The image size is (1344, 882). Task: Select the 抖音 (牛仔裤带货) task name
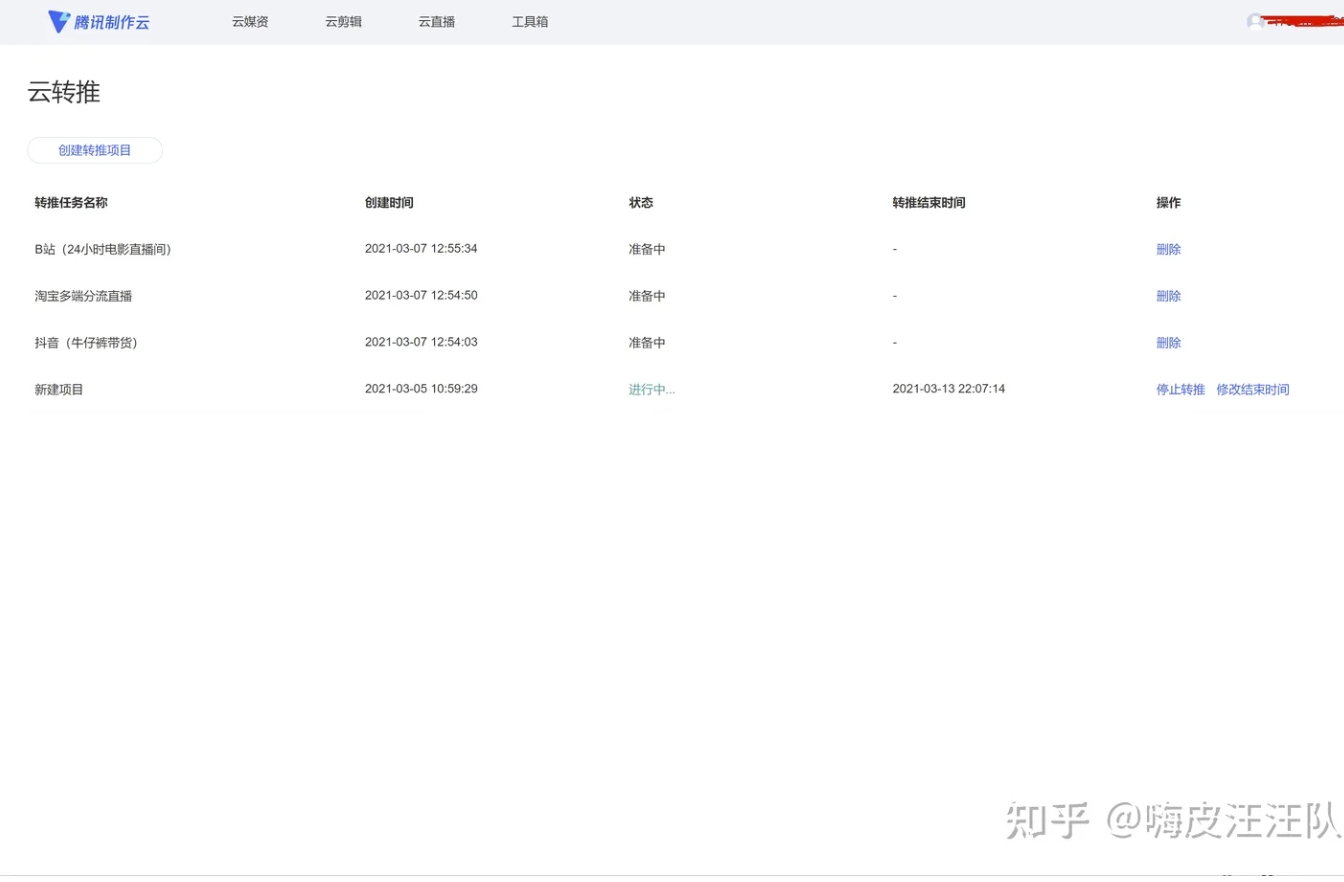point(86,343)
